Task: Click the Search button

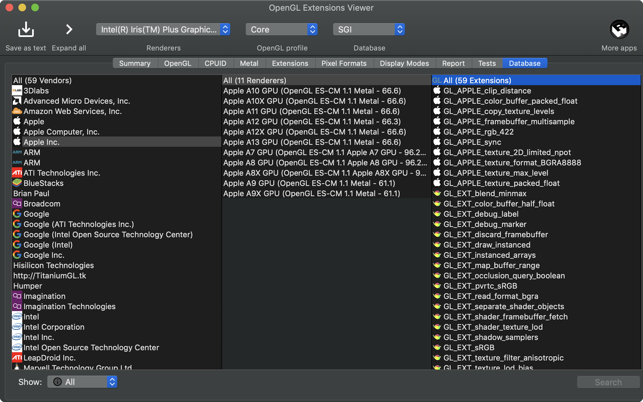Action: pyautogui.click(x=608, y=382)
